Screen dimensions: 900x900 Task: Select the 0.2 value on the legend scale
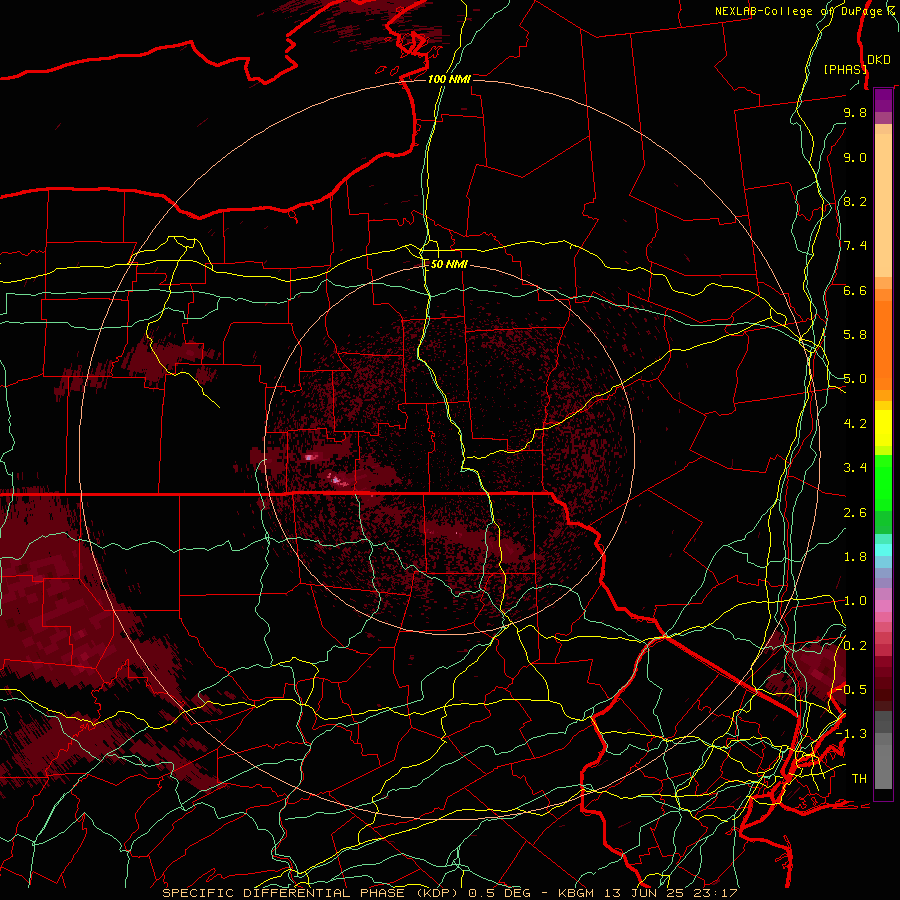coord(855,645)
